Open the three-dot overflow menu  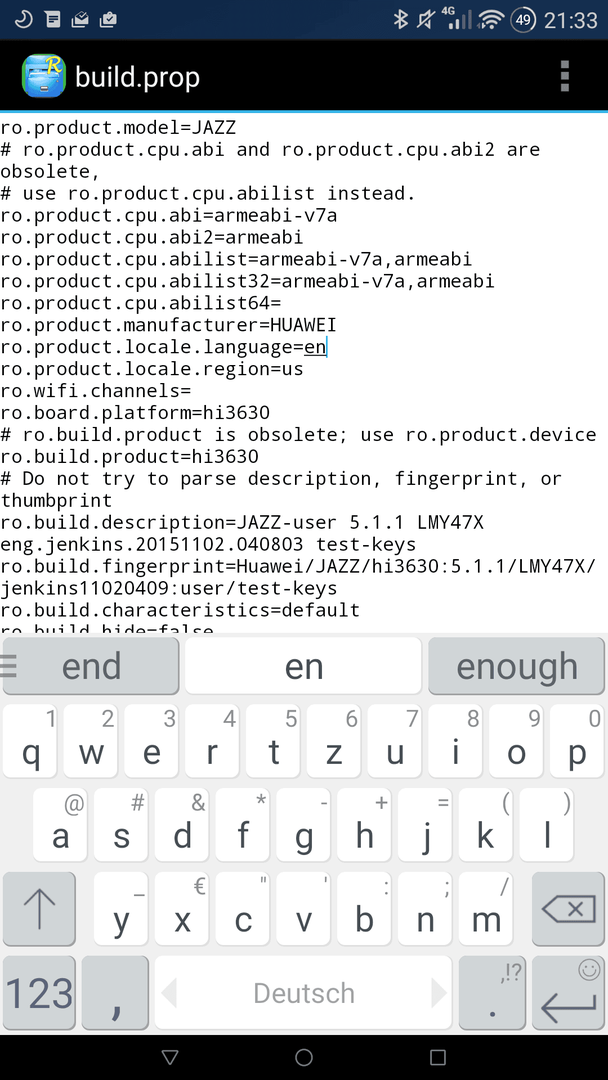point(565,76)
